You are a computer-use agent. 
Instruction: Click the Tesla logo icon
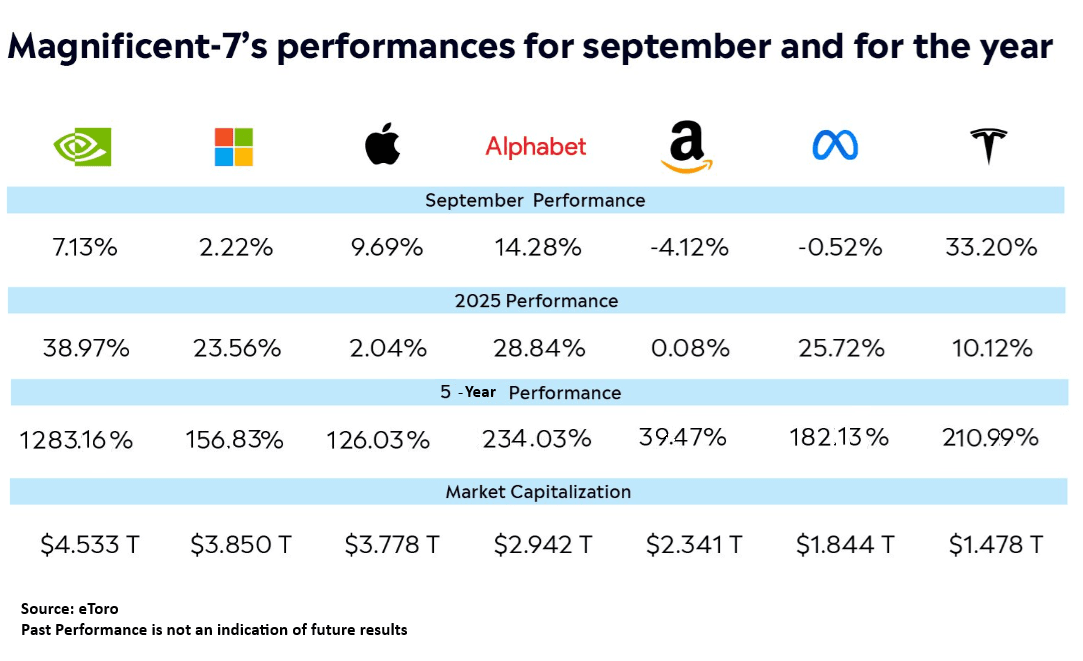pyautogui.click(x=988, y=147)
